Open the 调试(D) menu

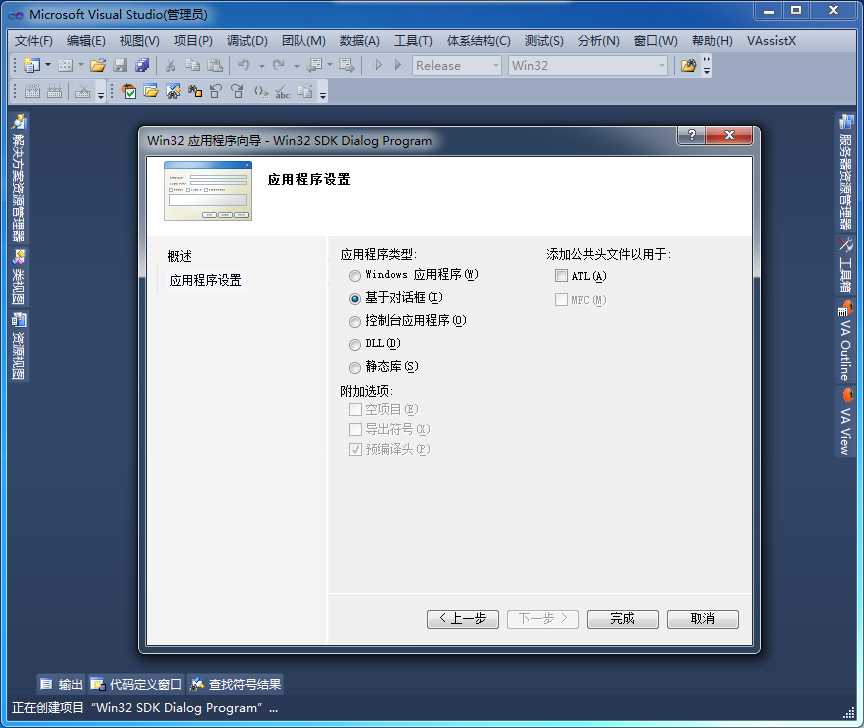(247, 41)
